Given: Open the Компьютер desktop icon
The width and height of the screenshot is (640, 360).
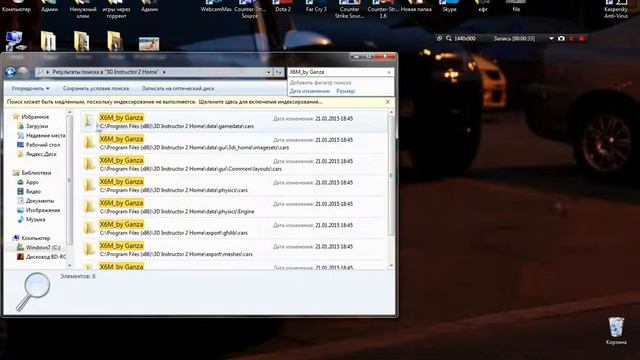Looking at the screenshot, I should coord(16,6).
